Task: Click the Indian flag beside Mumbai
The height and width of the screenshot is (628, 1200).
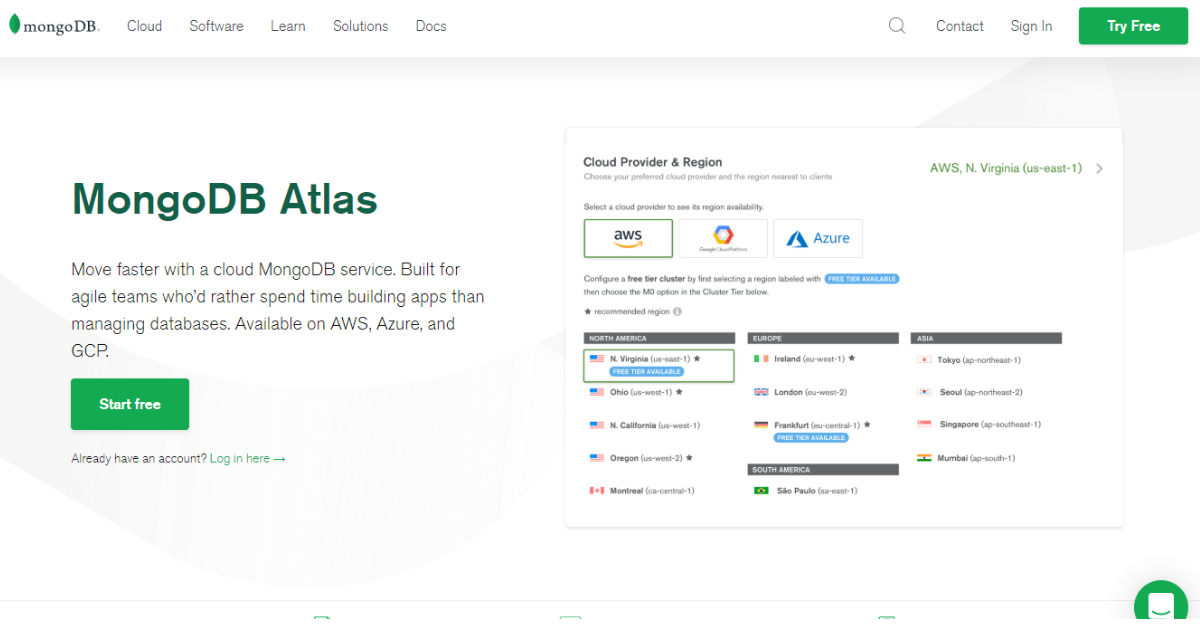Action: (x=925, y=458)
